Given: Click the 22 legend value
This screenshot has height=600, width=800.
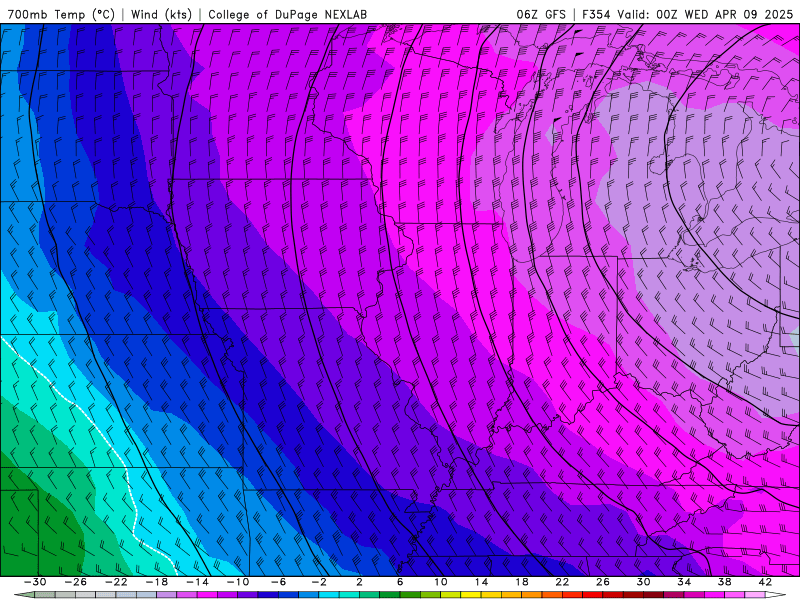Looking at the screenshot, I should pos(562,582).
